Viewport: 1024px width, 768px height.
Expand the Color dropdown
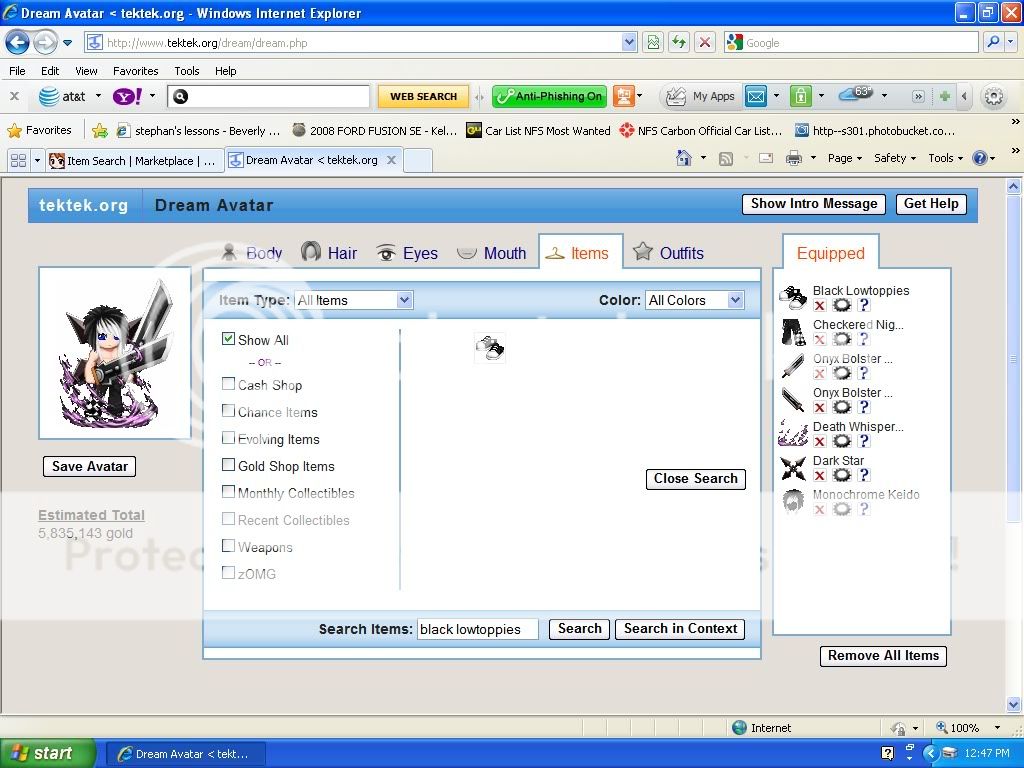[695, 300]
